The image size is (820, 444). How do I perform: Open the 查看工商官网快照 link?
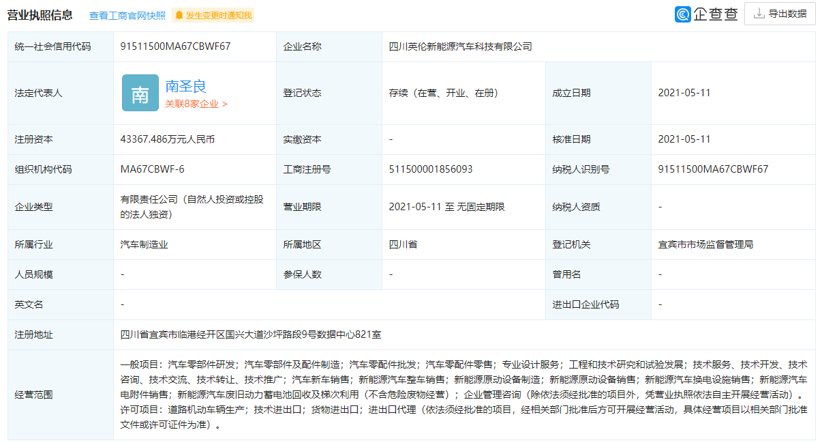click(x=127, y=16)
